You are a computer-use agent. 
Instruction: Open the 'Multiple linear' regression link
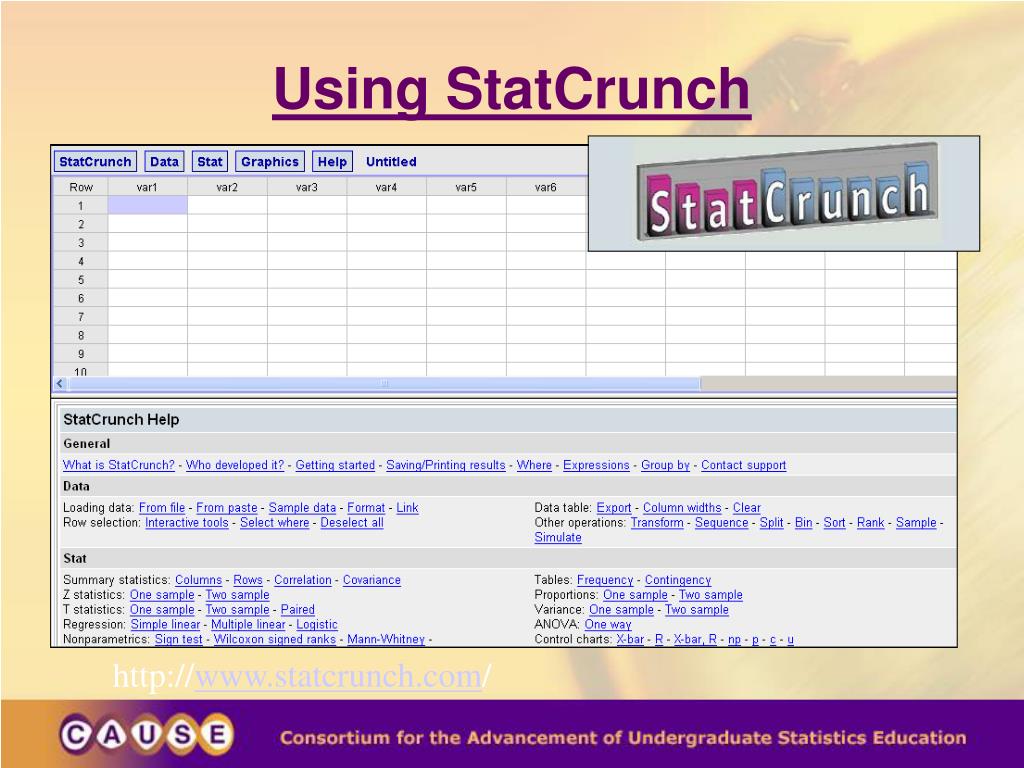[248, 624]
